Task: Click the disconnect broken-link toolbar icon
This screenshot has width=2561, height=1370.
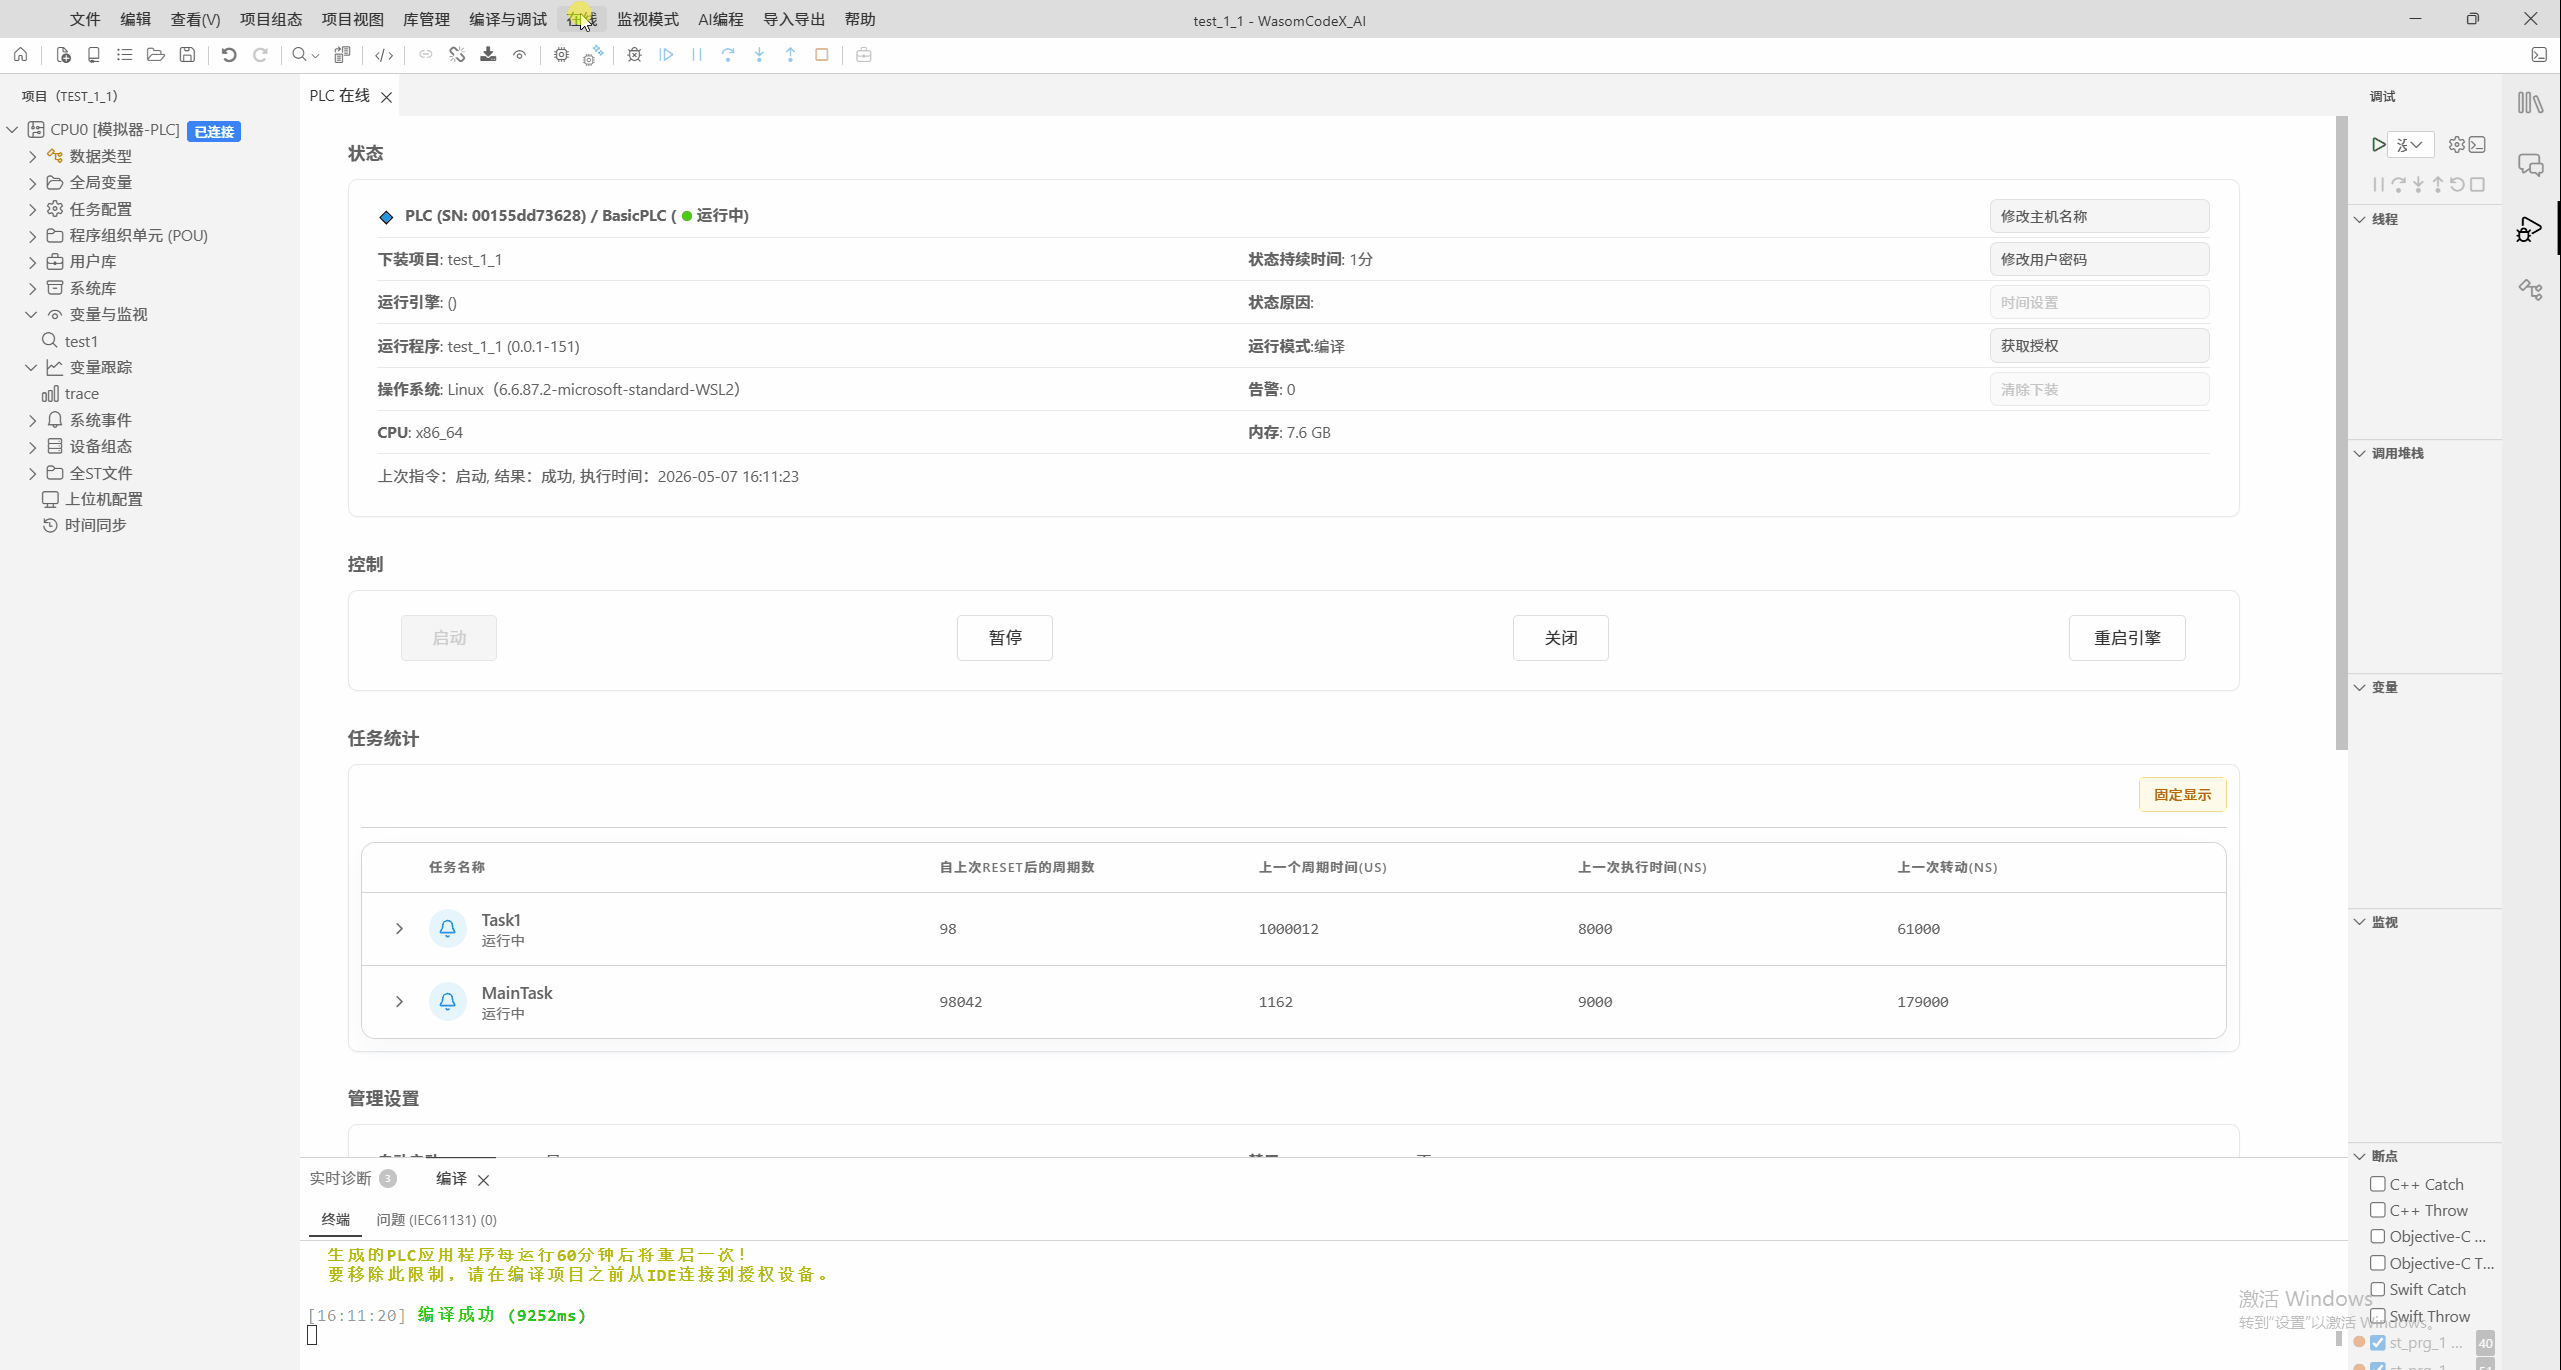Action: [x=457, y=55]
